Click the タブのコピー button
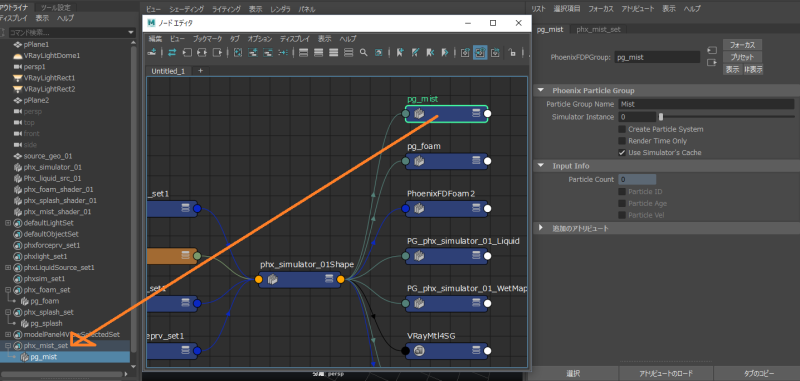 coord(757,373)
